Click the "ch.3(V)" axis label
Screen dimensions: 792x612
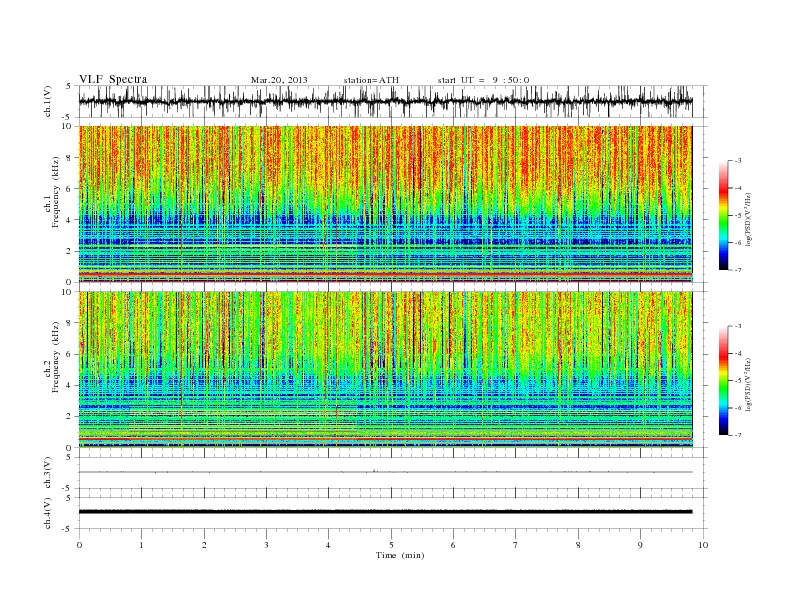(47, 473)
